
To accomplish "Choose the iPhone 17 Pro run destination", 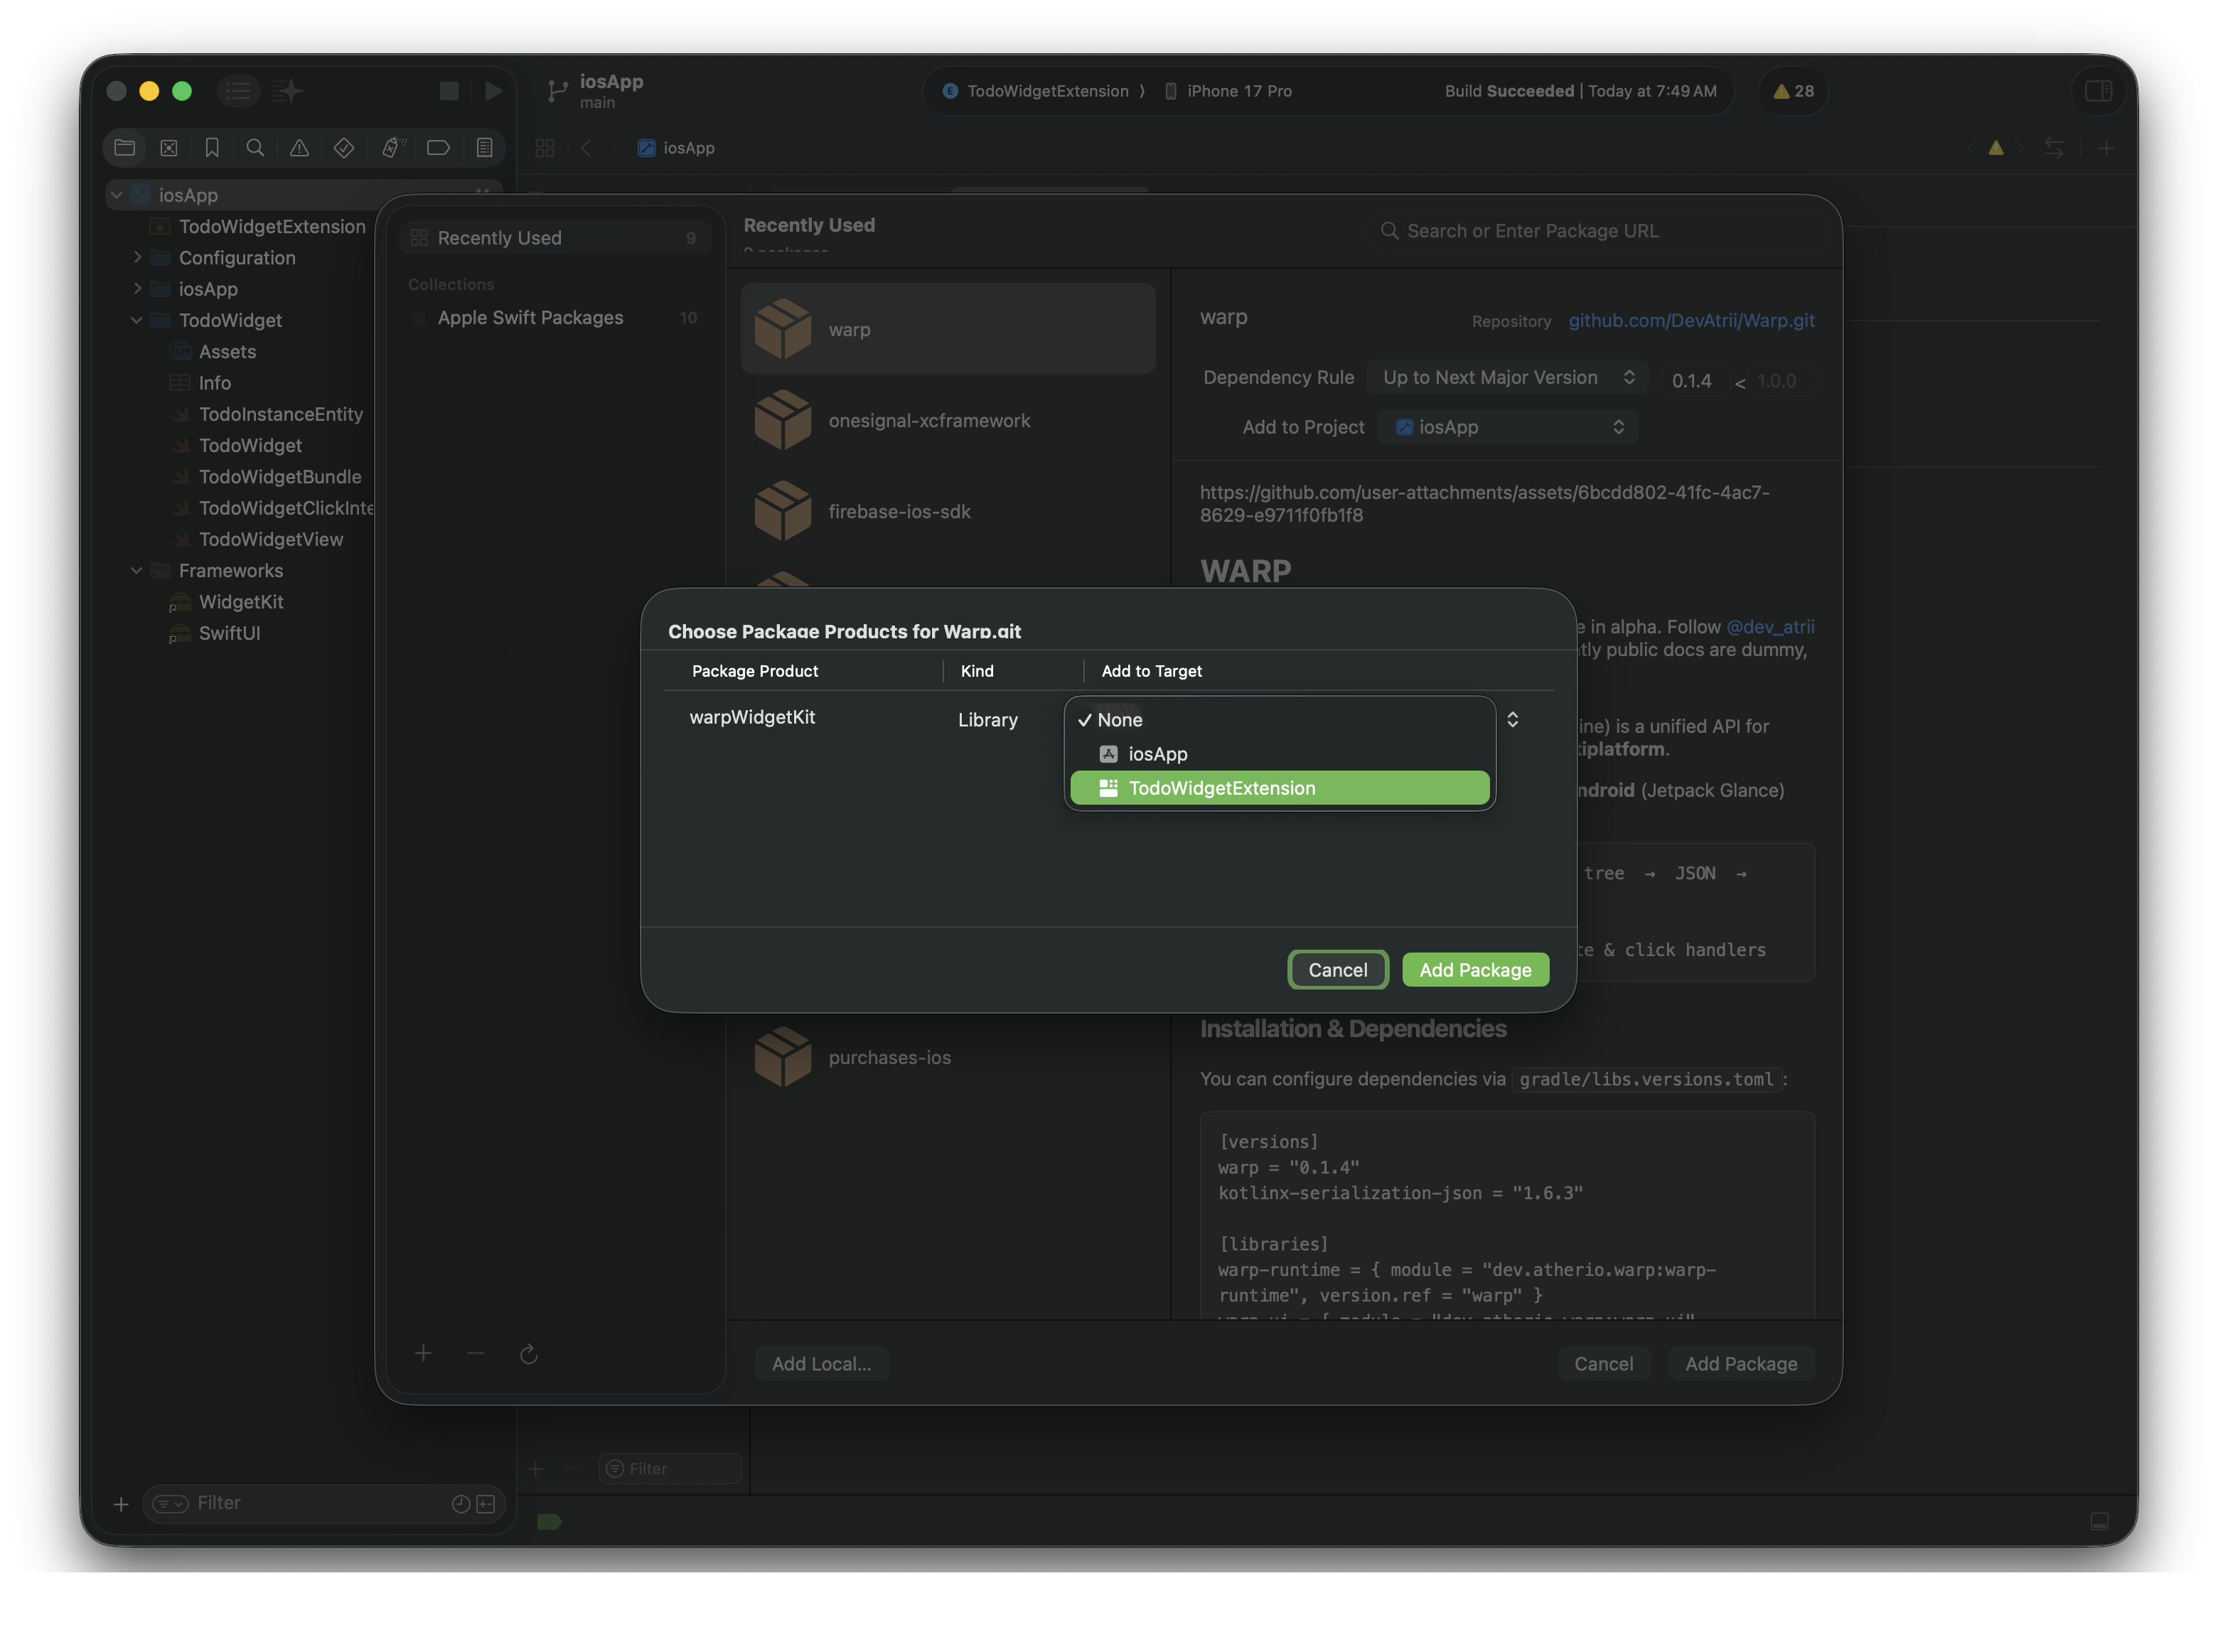I will 1229,91.
